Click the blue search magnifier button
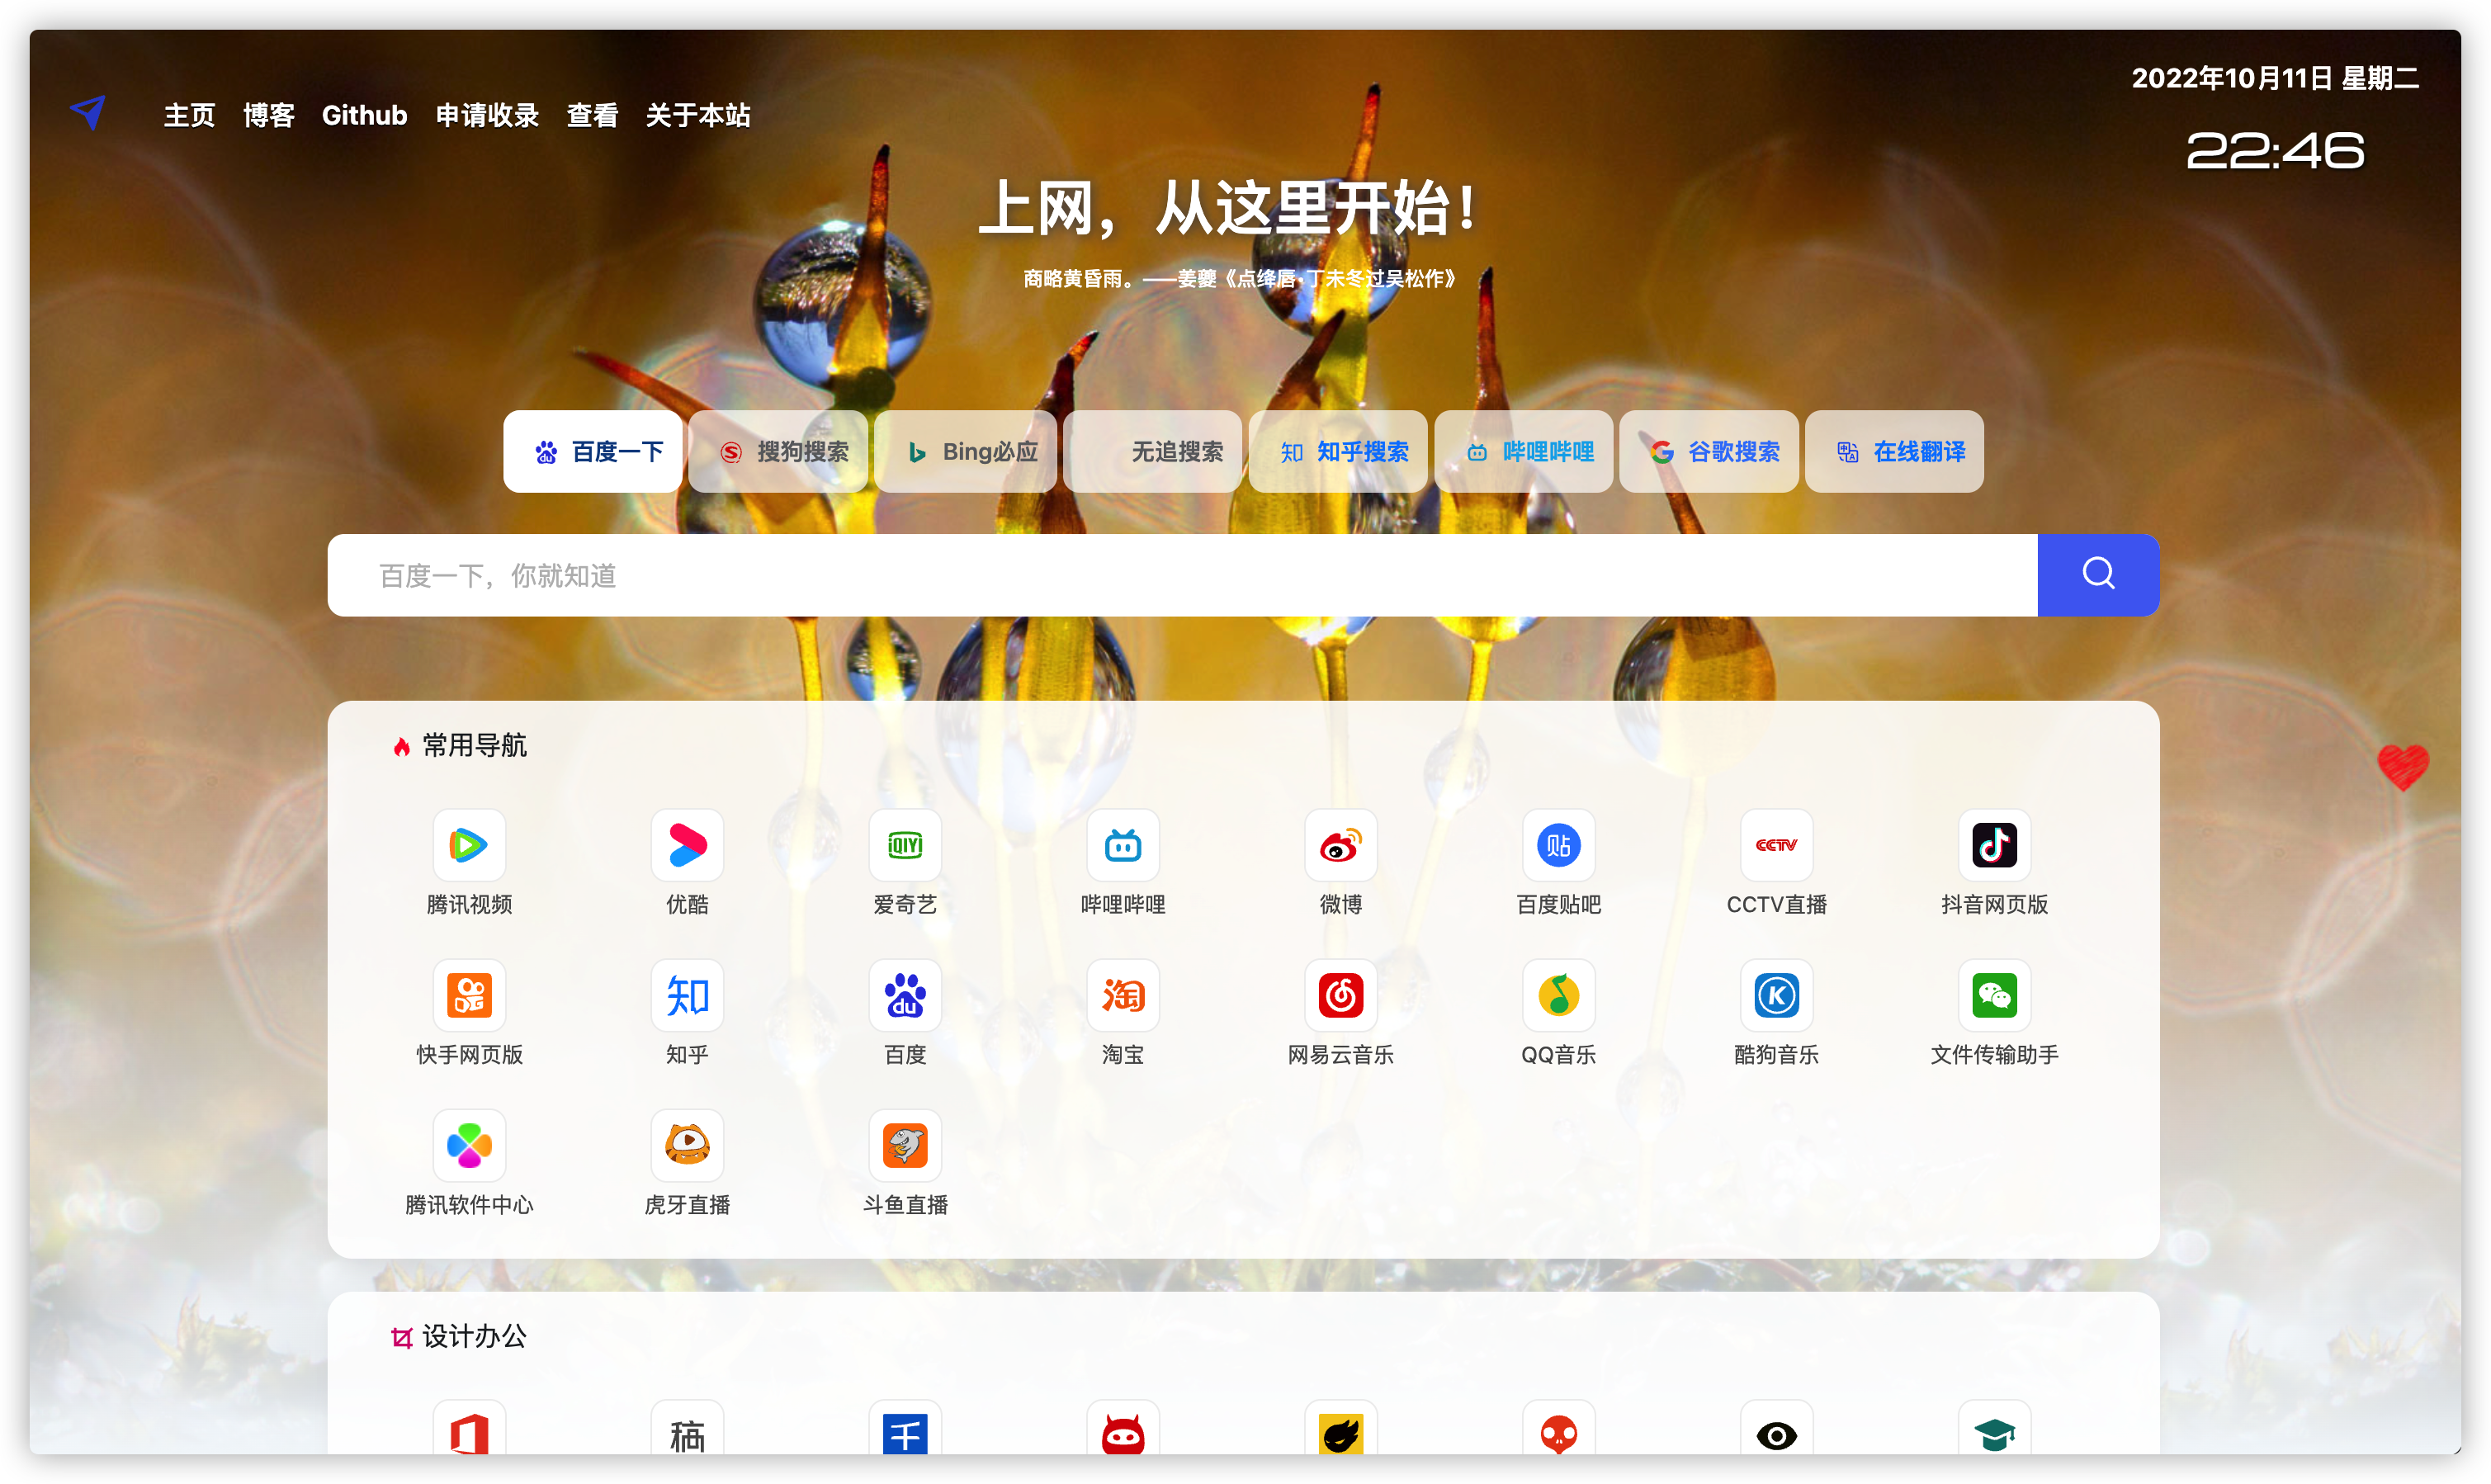The width and height of the screenshot is (2491, 1484). [2098, 575]
